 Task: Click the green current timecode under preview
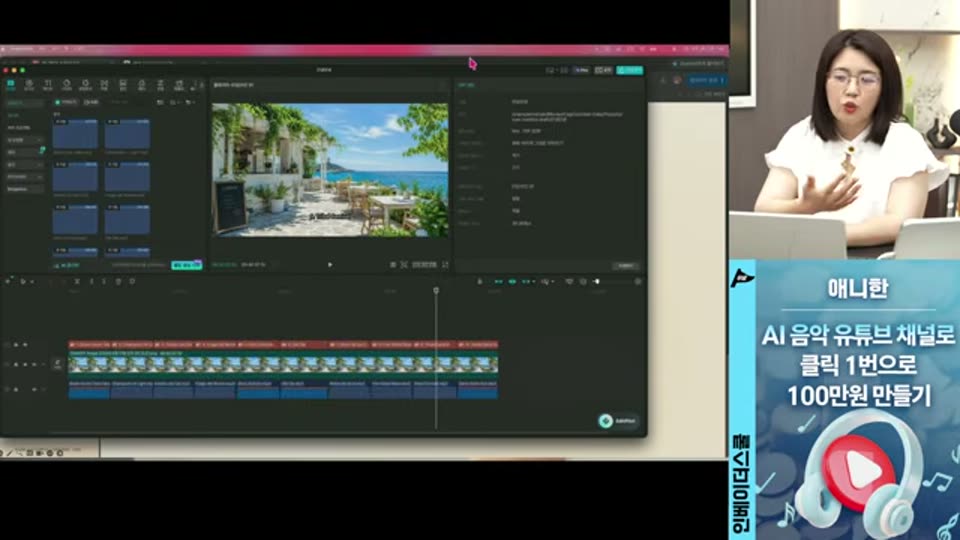224,264
